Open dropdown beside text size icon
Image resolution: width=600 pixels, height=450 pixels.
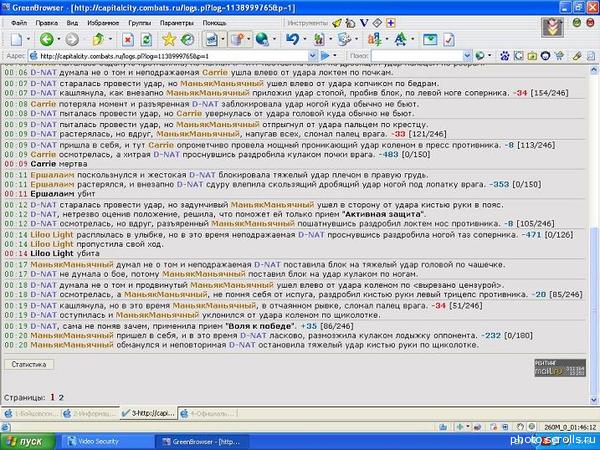[386, 39]
